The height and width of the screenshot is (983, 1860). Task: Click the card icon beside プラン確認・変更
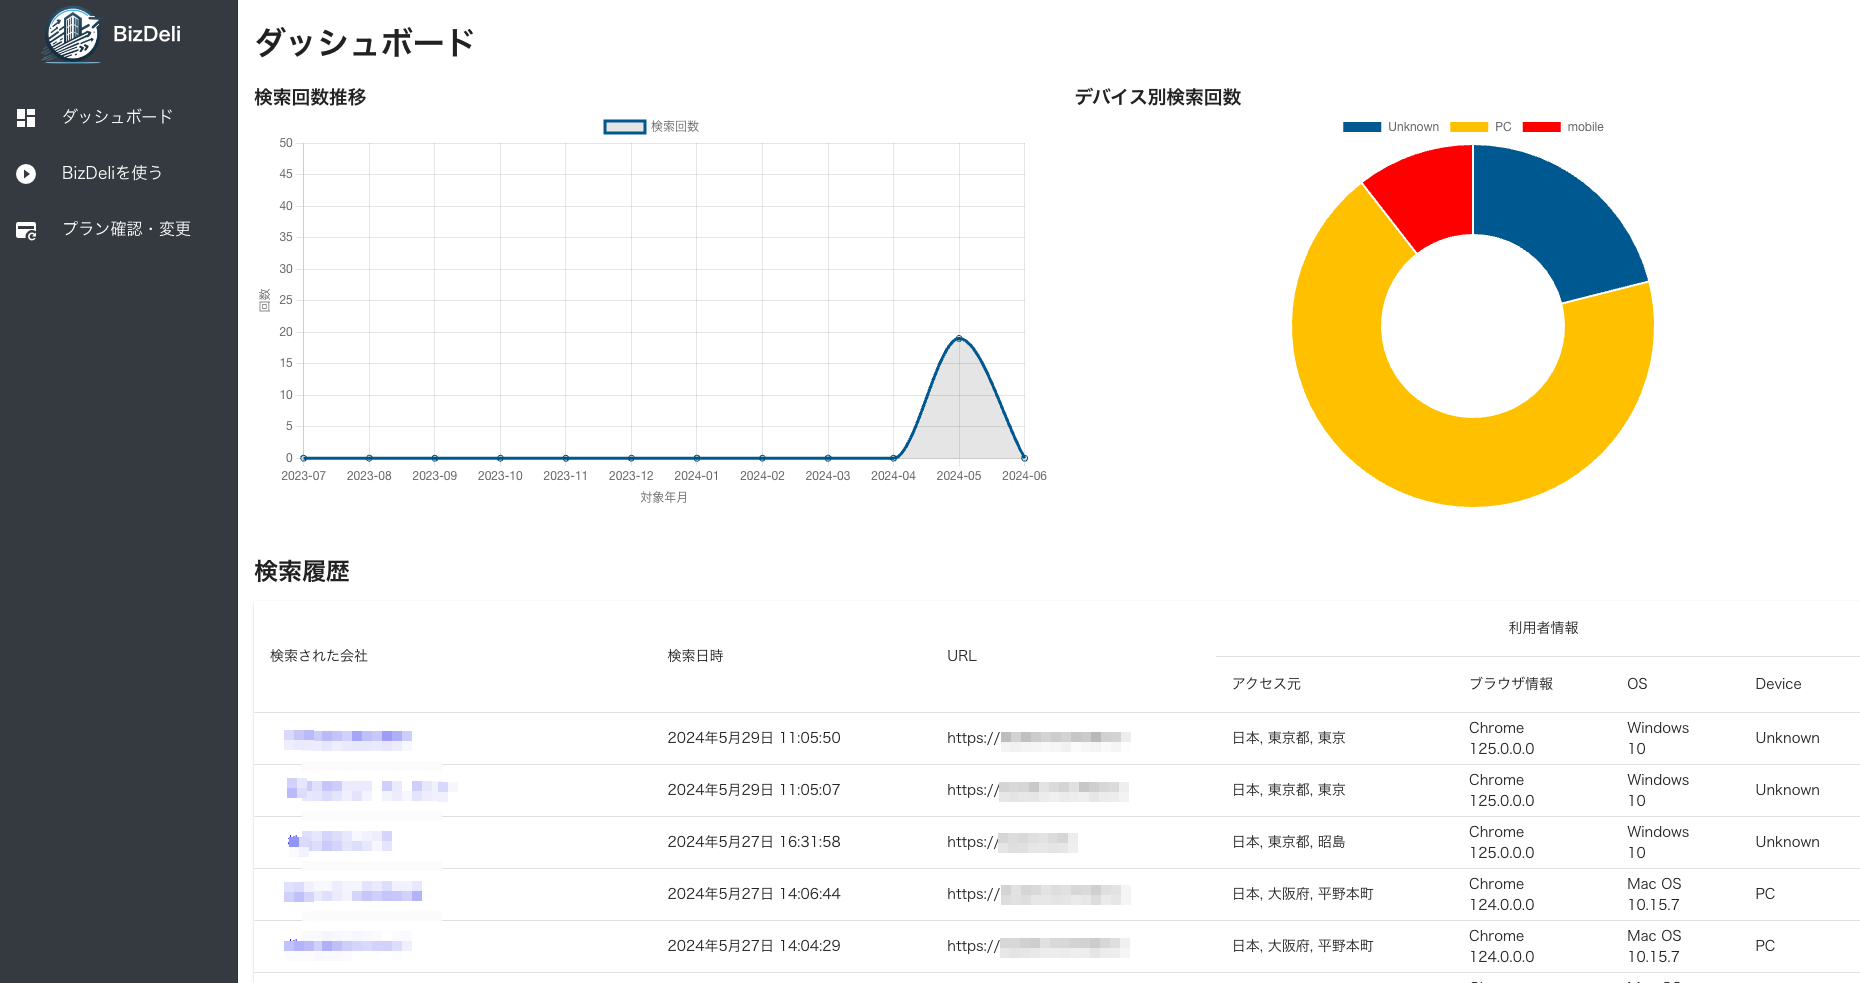coord(26,231)
